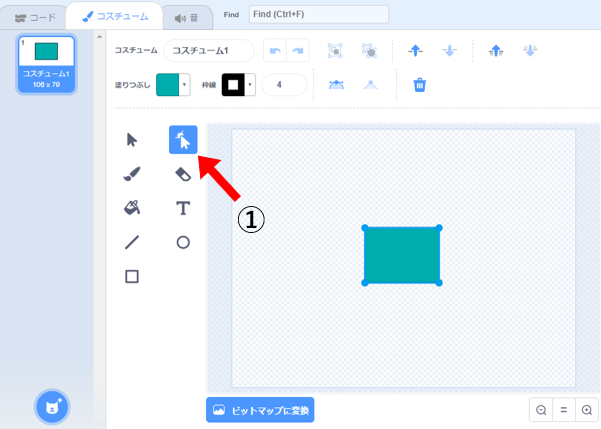Select the Circle tool
601x429 pixels.
point(183,242)
